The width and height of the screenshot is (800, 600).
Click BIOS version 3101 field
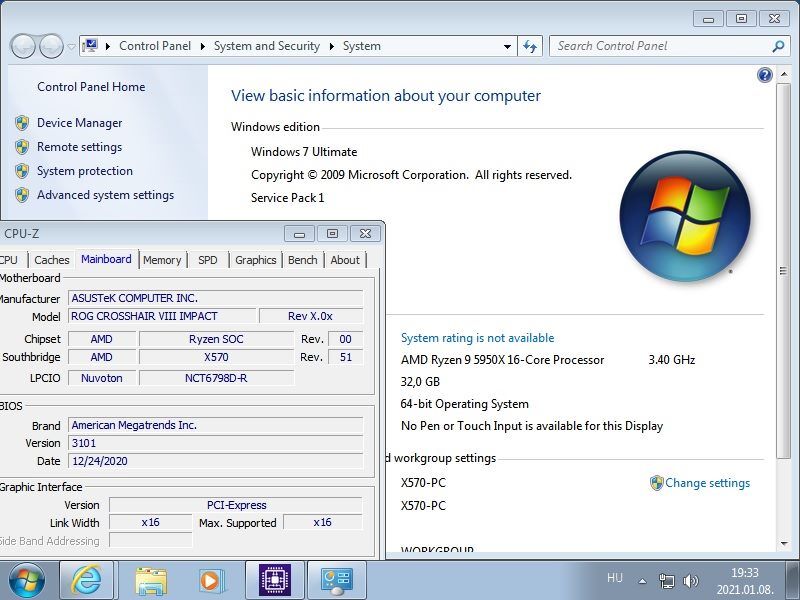tap(215, 443)
